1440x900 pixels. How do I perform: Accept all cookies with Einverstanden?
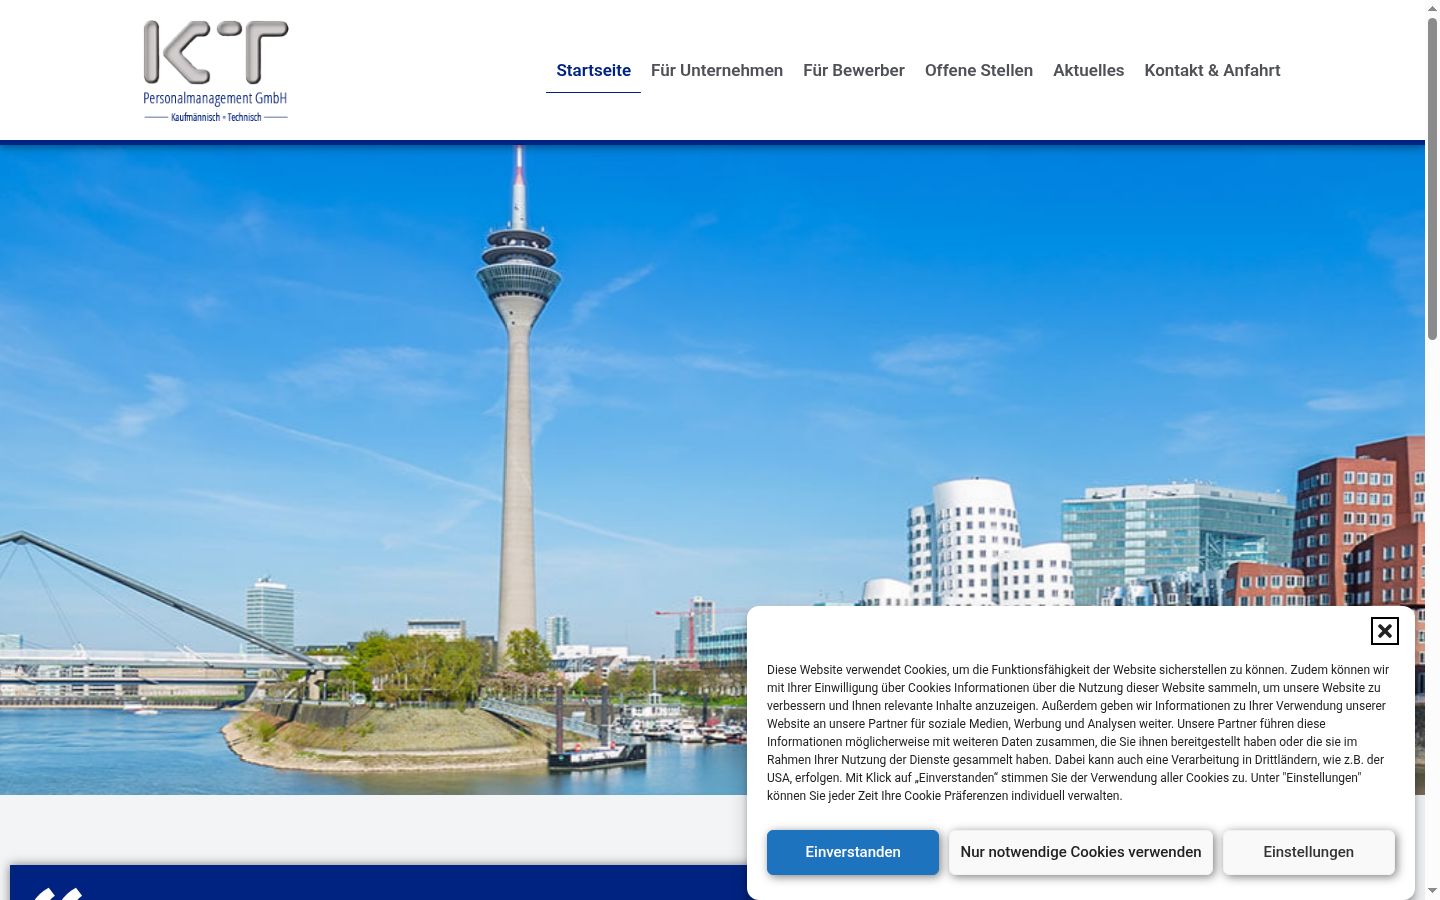(x=853, y=852)
